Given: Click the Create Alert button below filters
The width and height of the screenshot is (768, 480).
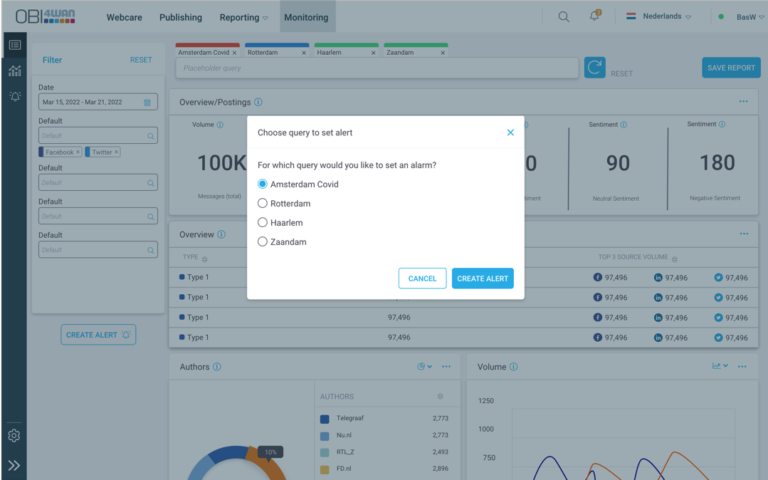Looking at the screenshot, I should (98, 335).
